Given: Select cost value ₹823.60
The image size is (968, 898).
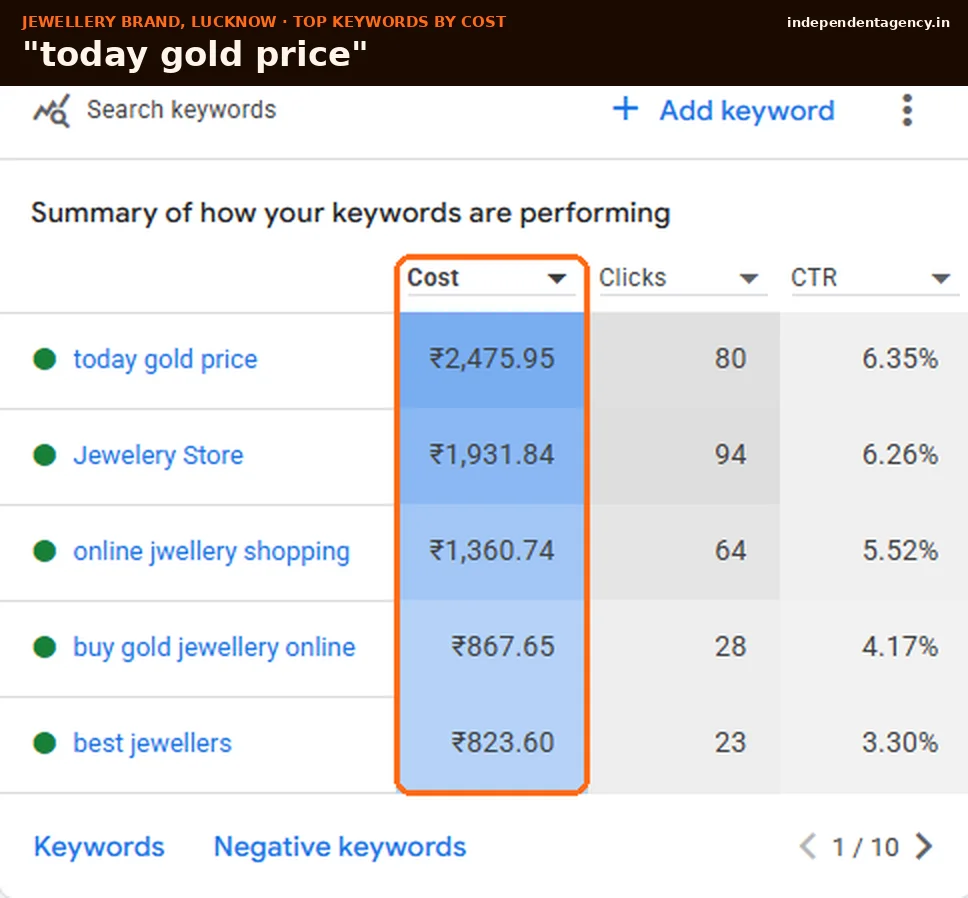Looking at the screenshot, I should tap(503, 742).
